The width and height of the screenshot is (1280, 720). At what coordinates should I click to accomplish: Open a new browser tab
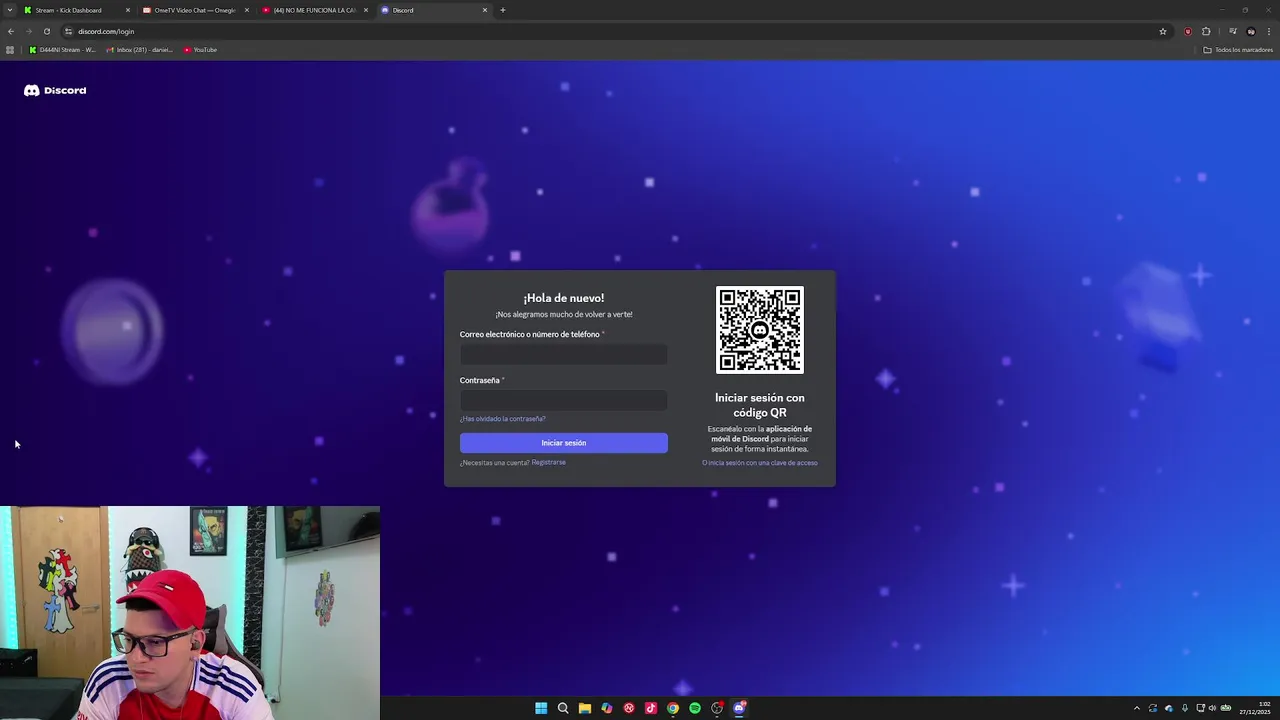click(503, 10)
